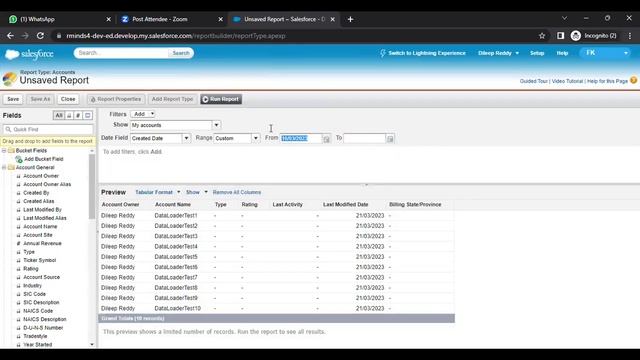Screen dimensions: 640x360
Task: Click the site info lock icon
Action: (59, 36)
